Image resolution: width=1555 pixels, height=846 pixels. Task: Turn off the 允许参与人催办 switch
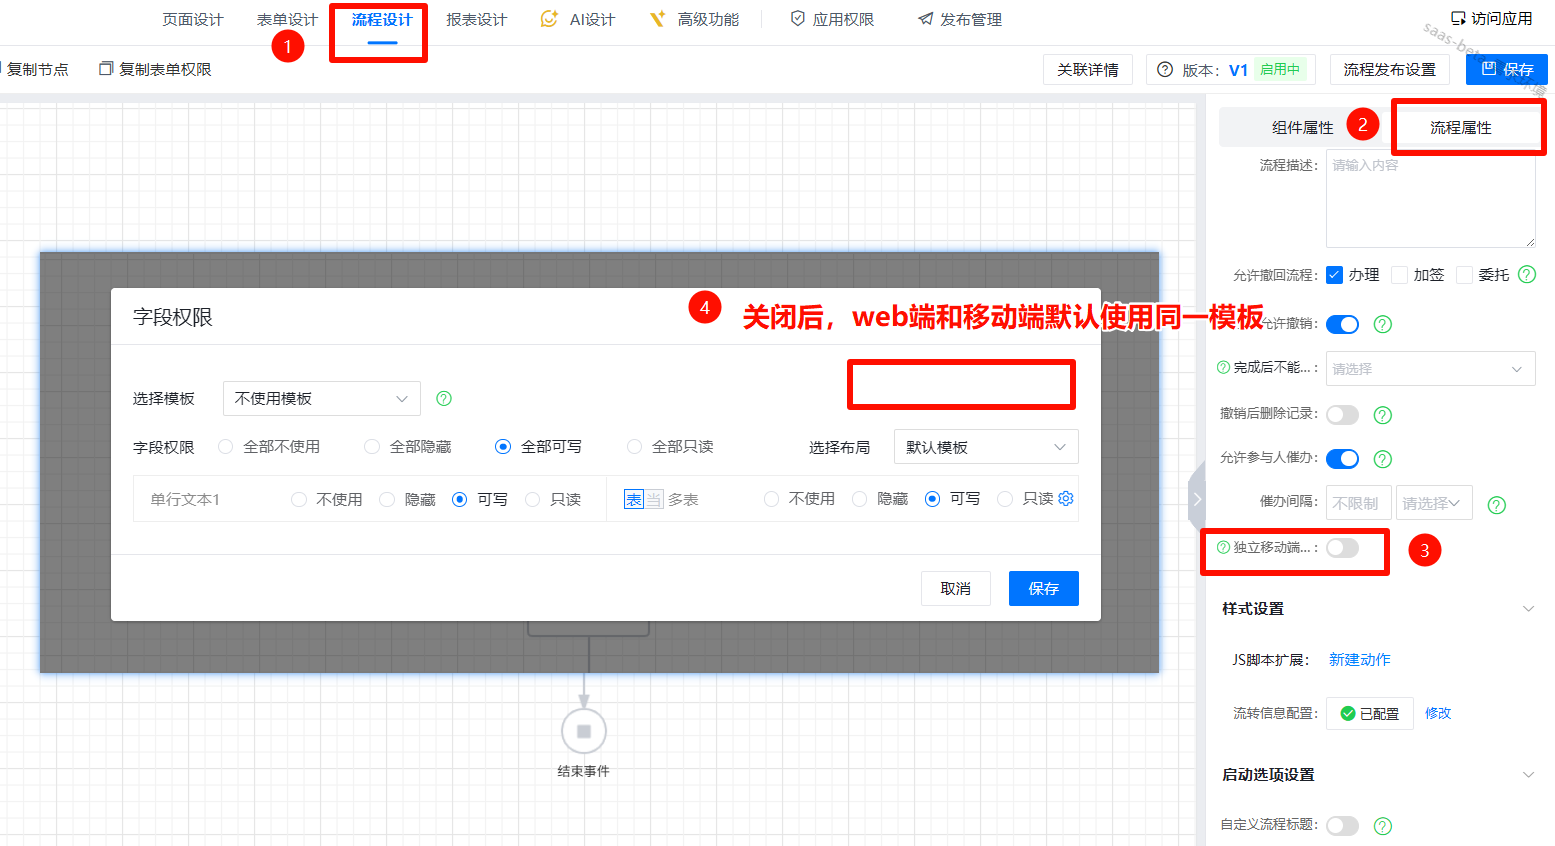(x=1342, y=459)
